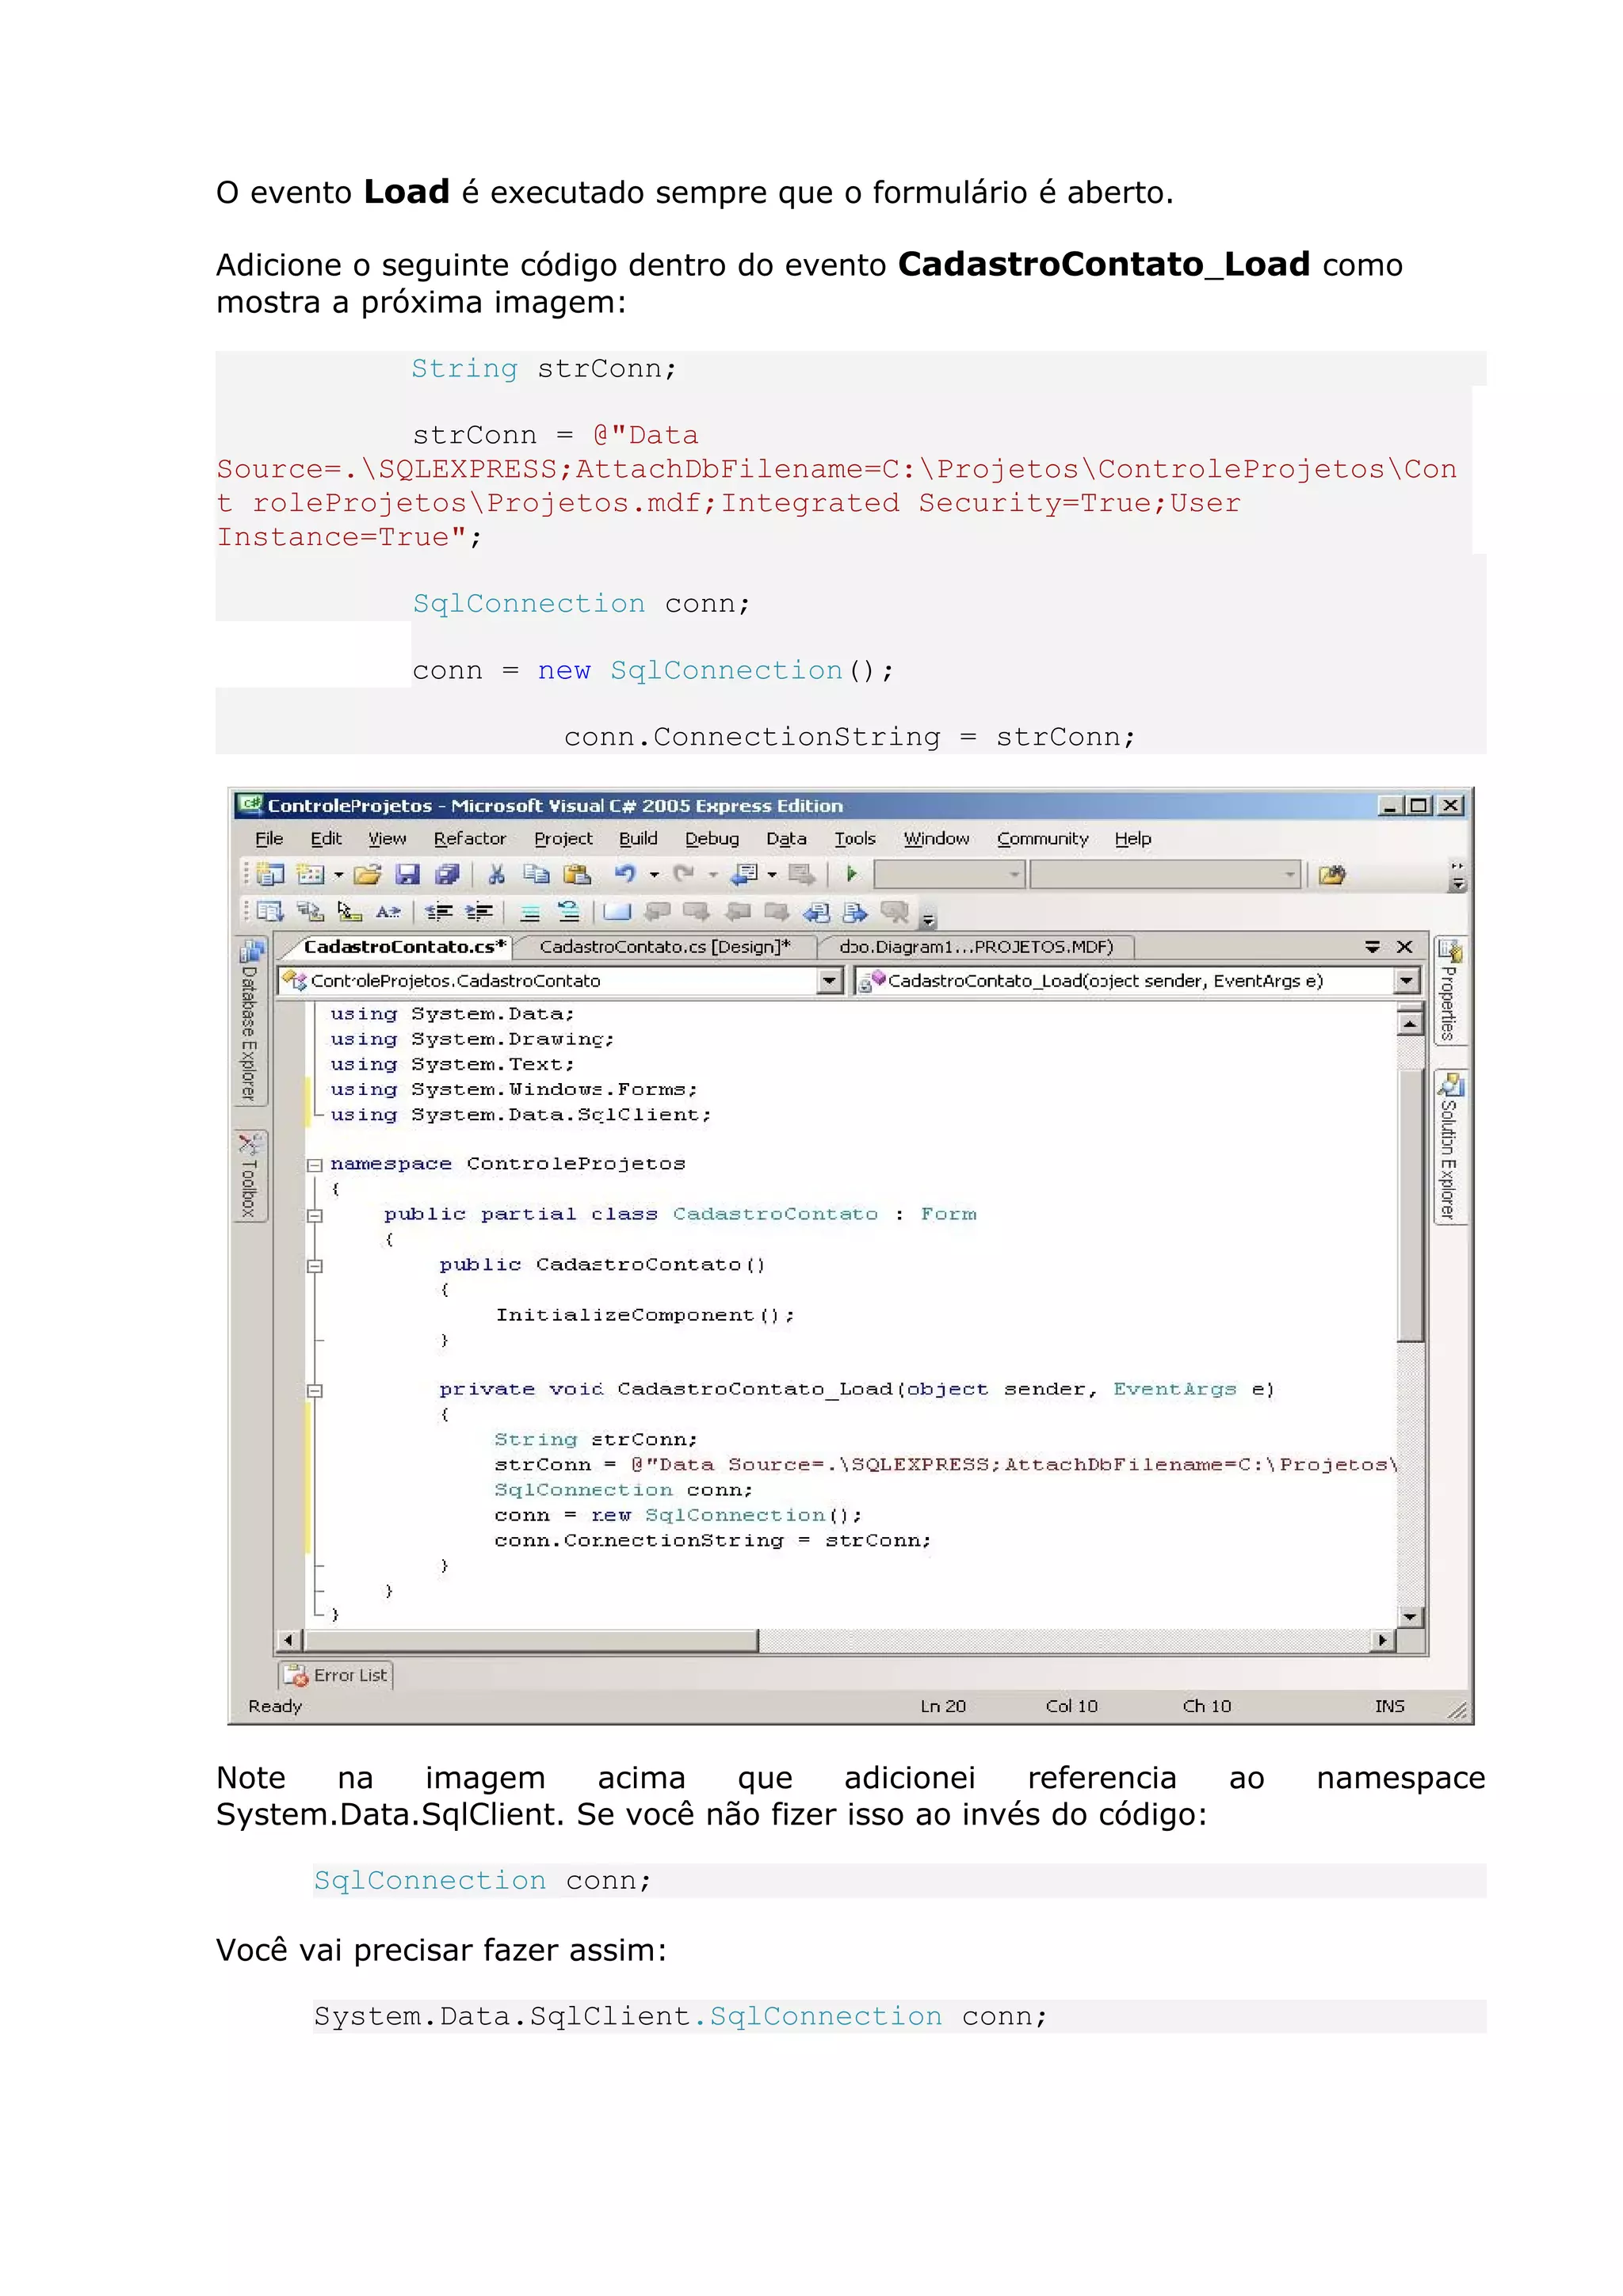This screenshot has height=2296, width=1623.
Task: Click the 'Col 10' status bar entry
Action: 1071,1706
